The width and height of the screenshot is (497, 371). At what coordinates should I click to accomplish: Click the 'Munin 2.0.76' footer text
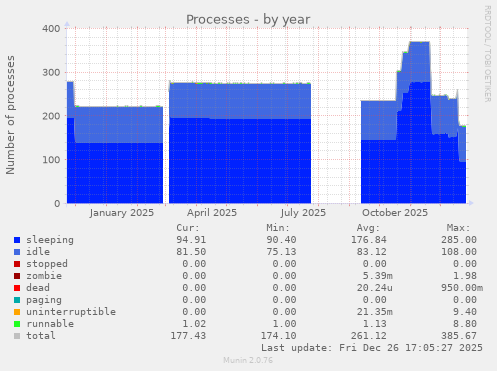248,360
